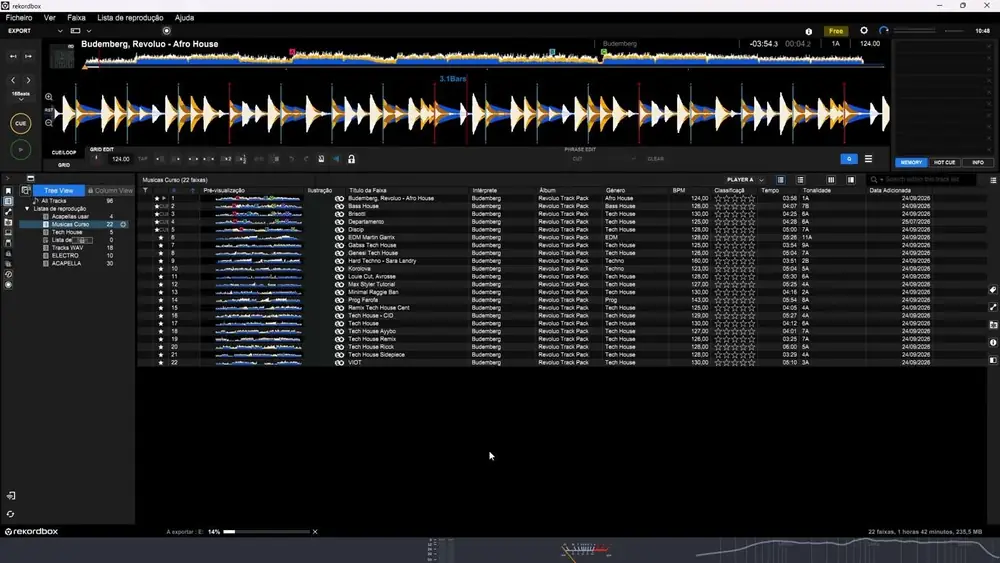Click the record button in top bar

pyautogui.click(x=166, y=31)
